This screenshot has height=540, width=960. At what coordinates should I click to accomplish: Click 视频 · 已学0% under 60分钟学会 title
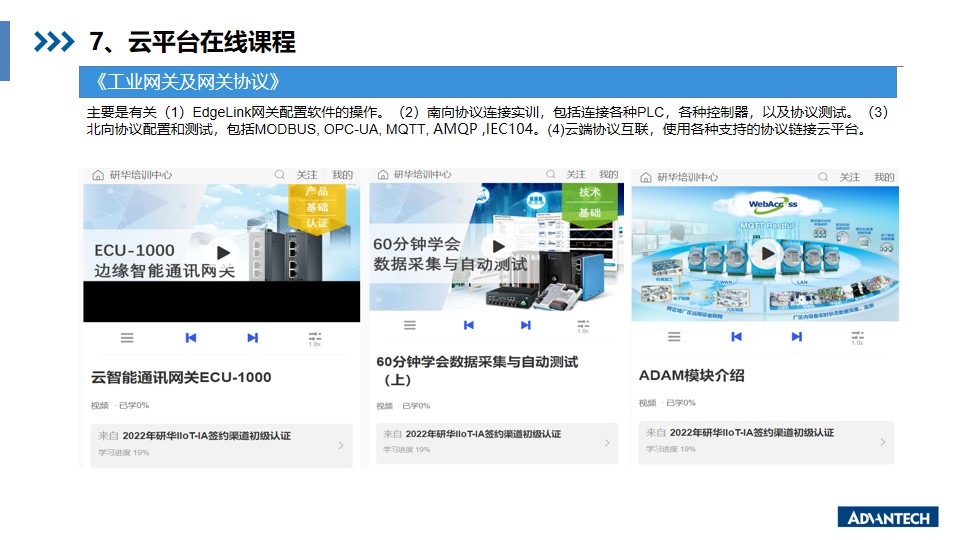403,405
